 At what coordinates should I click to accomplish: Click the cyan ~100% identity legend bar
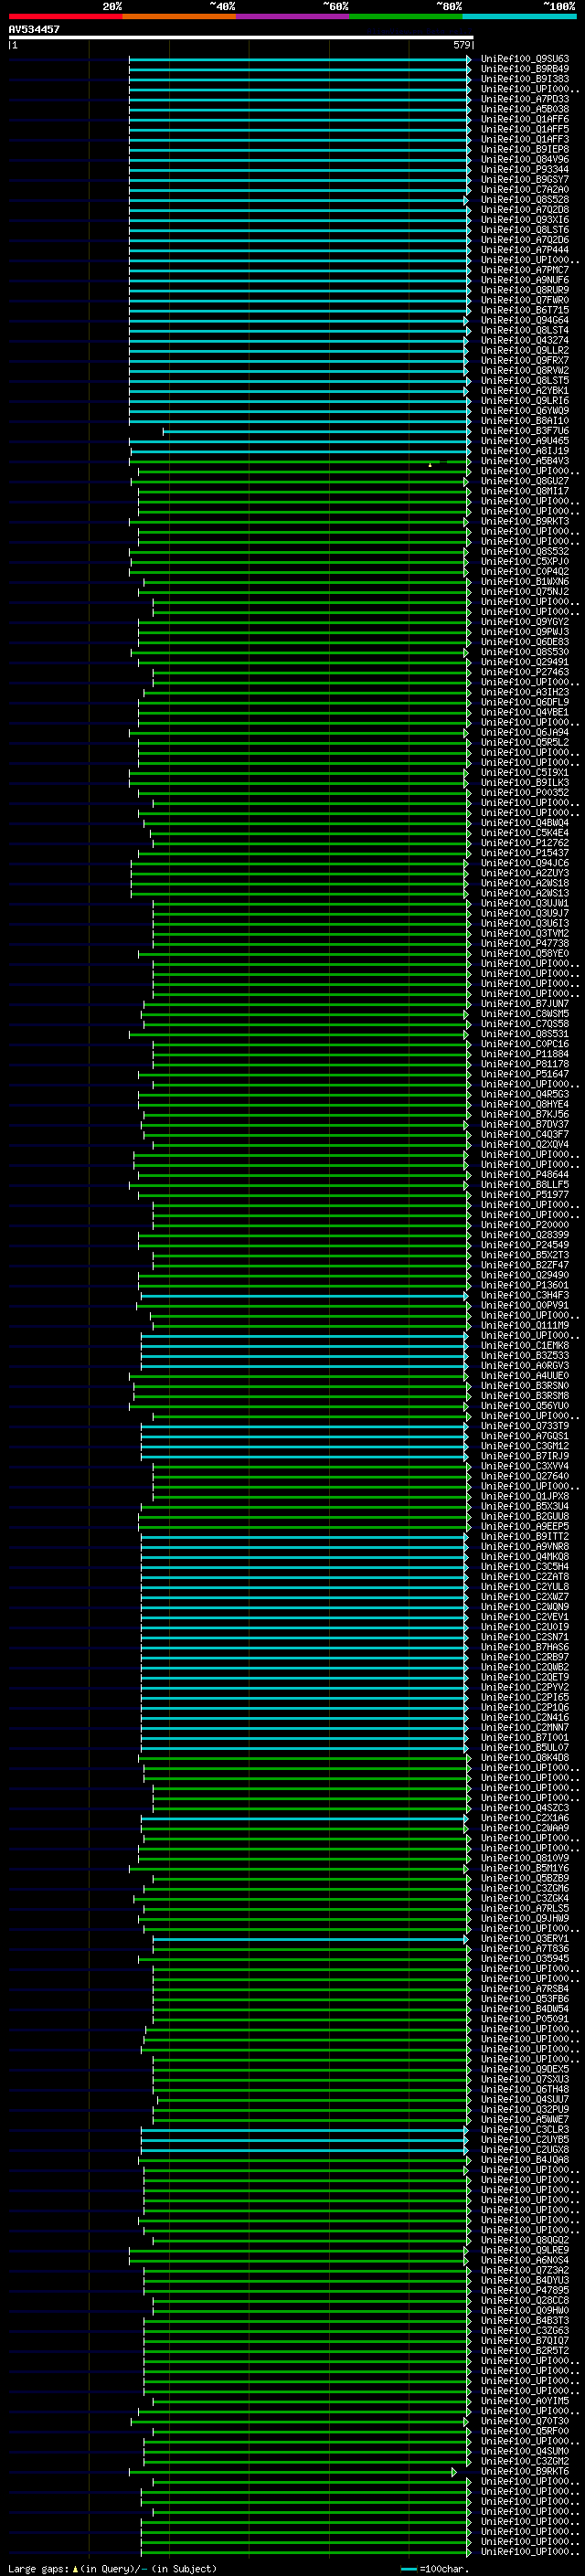coord(519,17)
